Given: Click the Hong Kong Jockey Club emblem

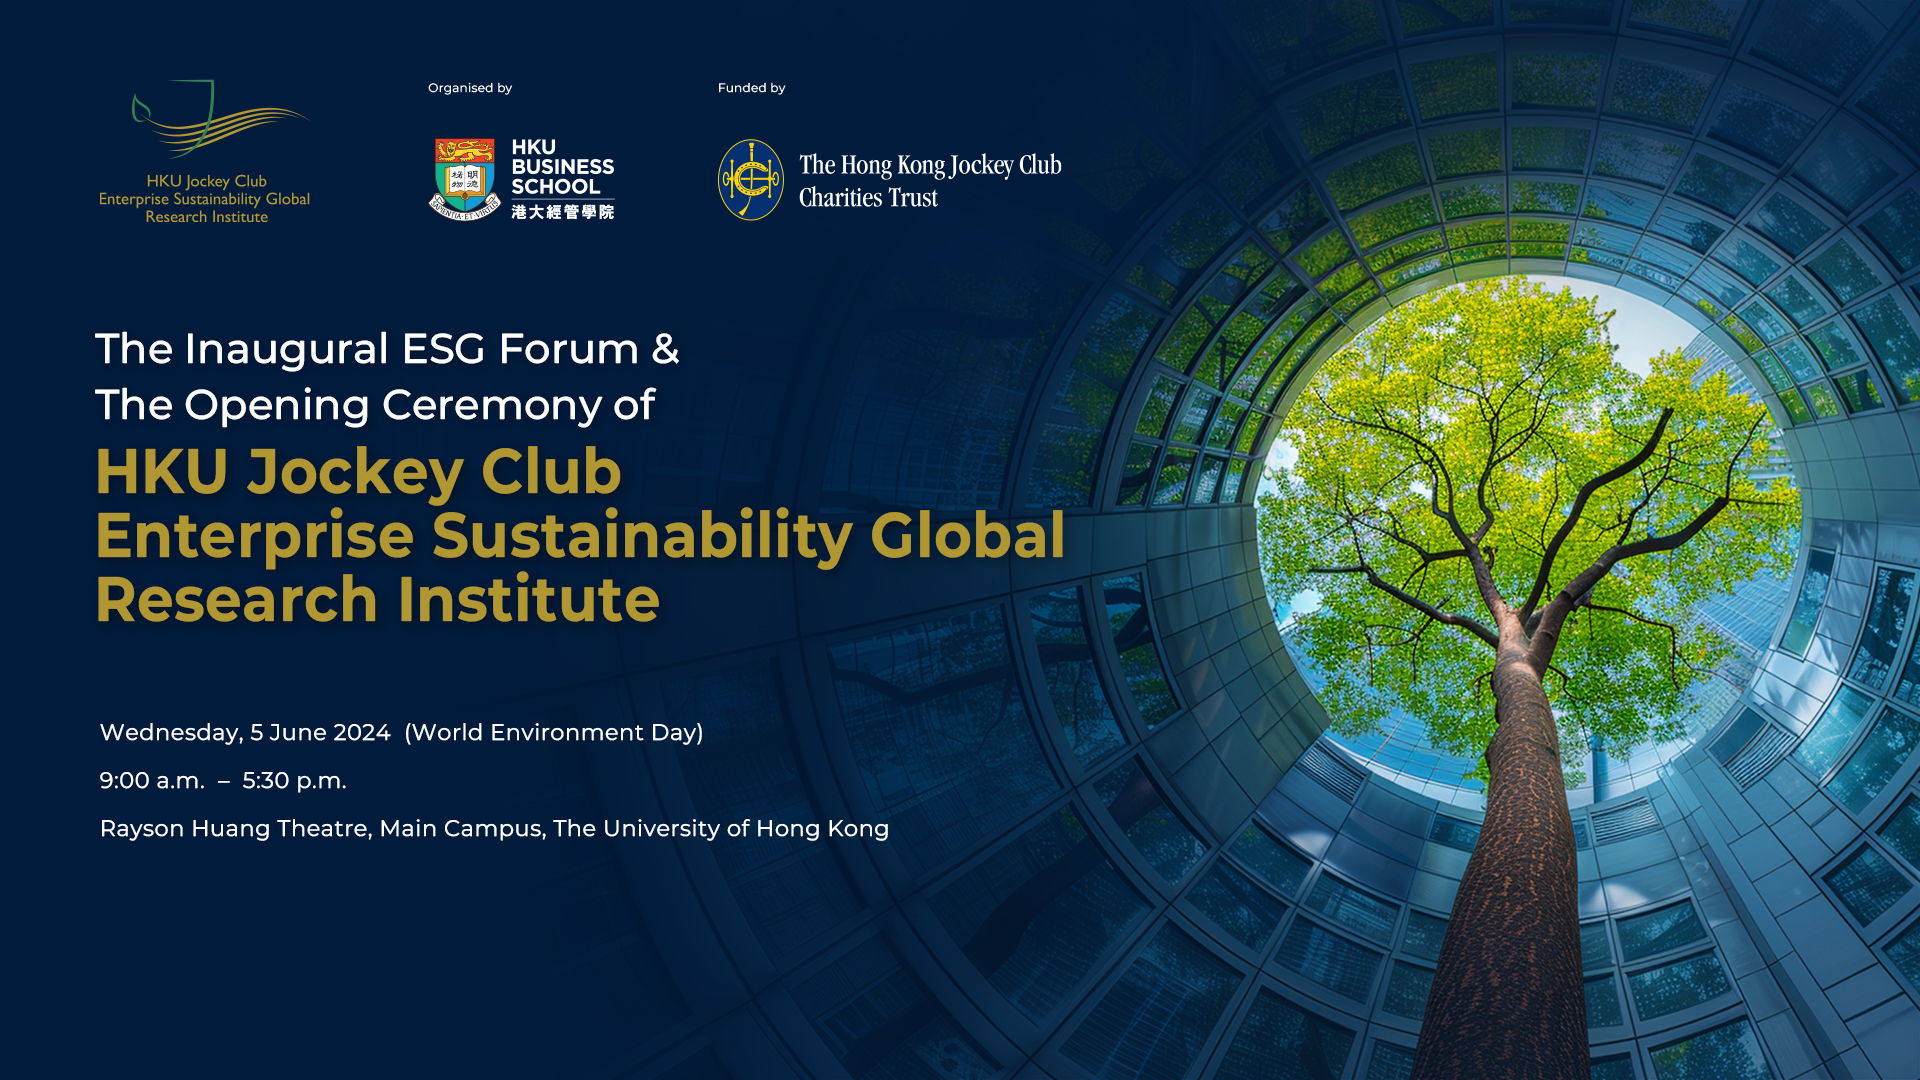Looking at the screenshot, I should (x=751, y=179).
